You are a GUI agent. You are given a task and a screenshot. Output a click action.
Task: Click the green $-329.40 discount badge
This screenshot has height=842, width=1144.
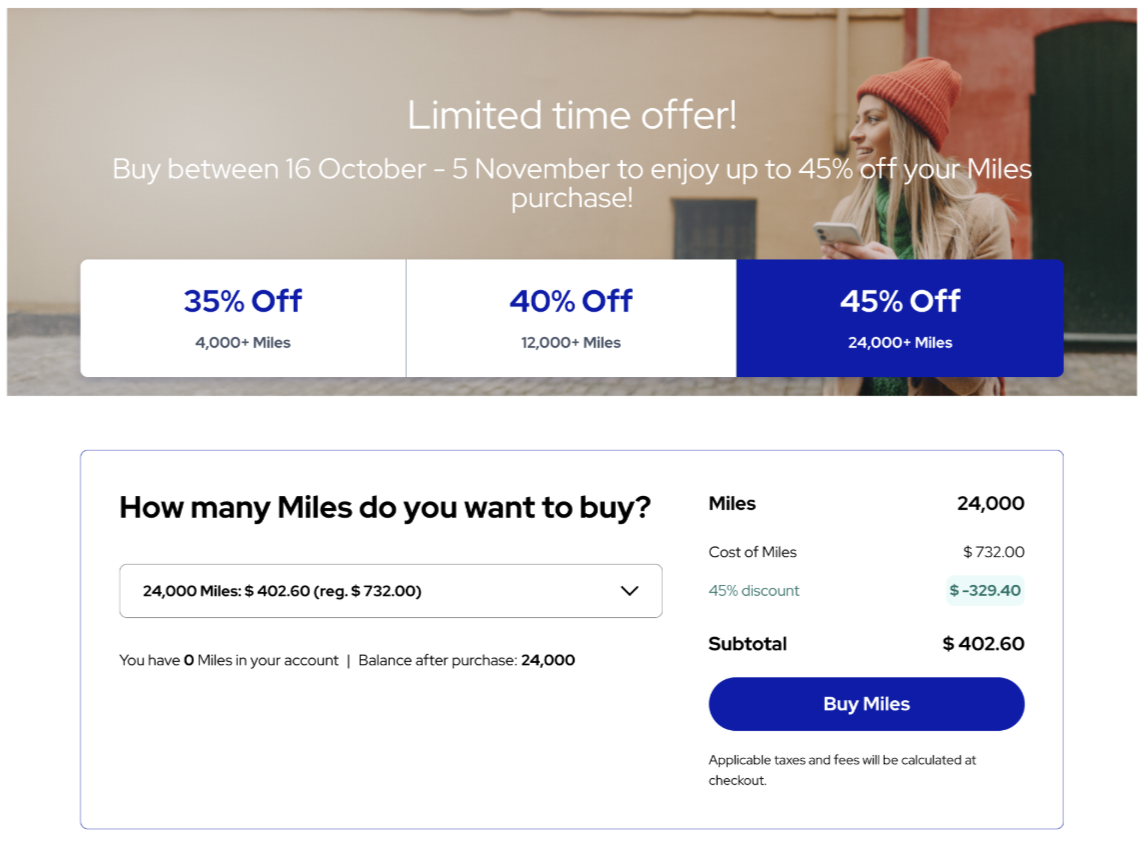(x=985, y=591)
